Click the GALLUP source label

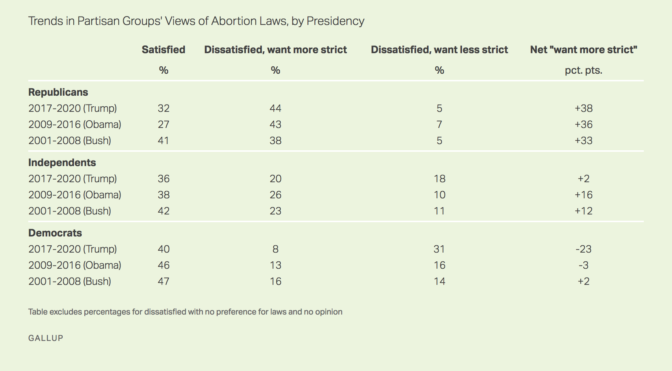tap(46, 338)
